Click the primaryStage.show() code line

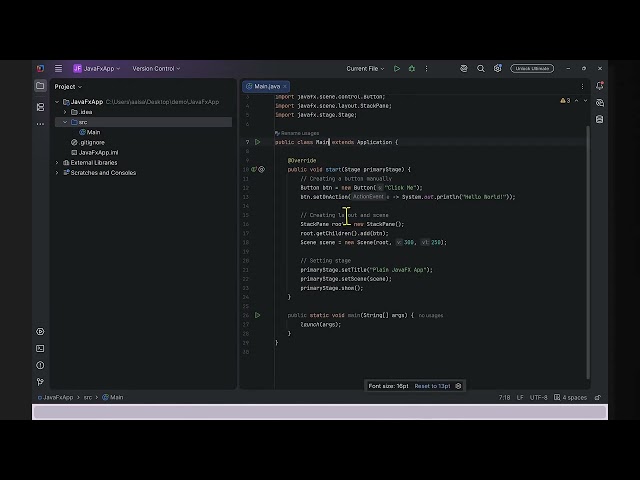coord(331,288)
